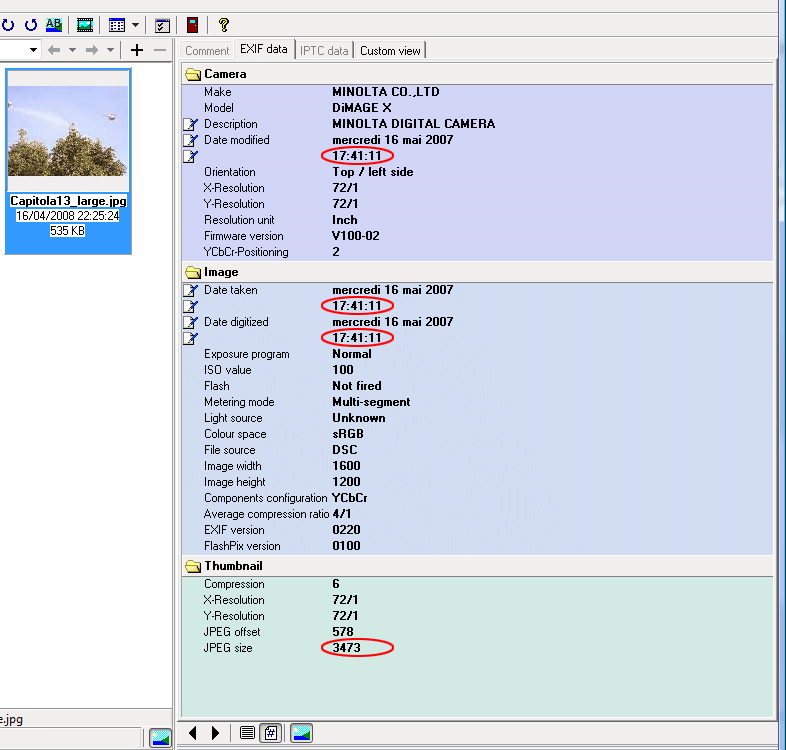Click the AB rename tool icon
The height and width of the screenshot is (750, 786).
54,24
